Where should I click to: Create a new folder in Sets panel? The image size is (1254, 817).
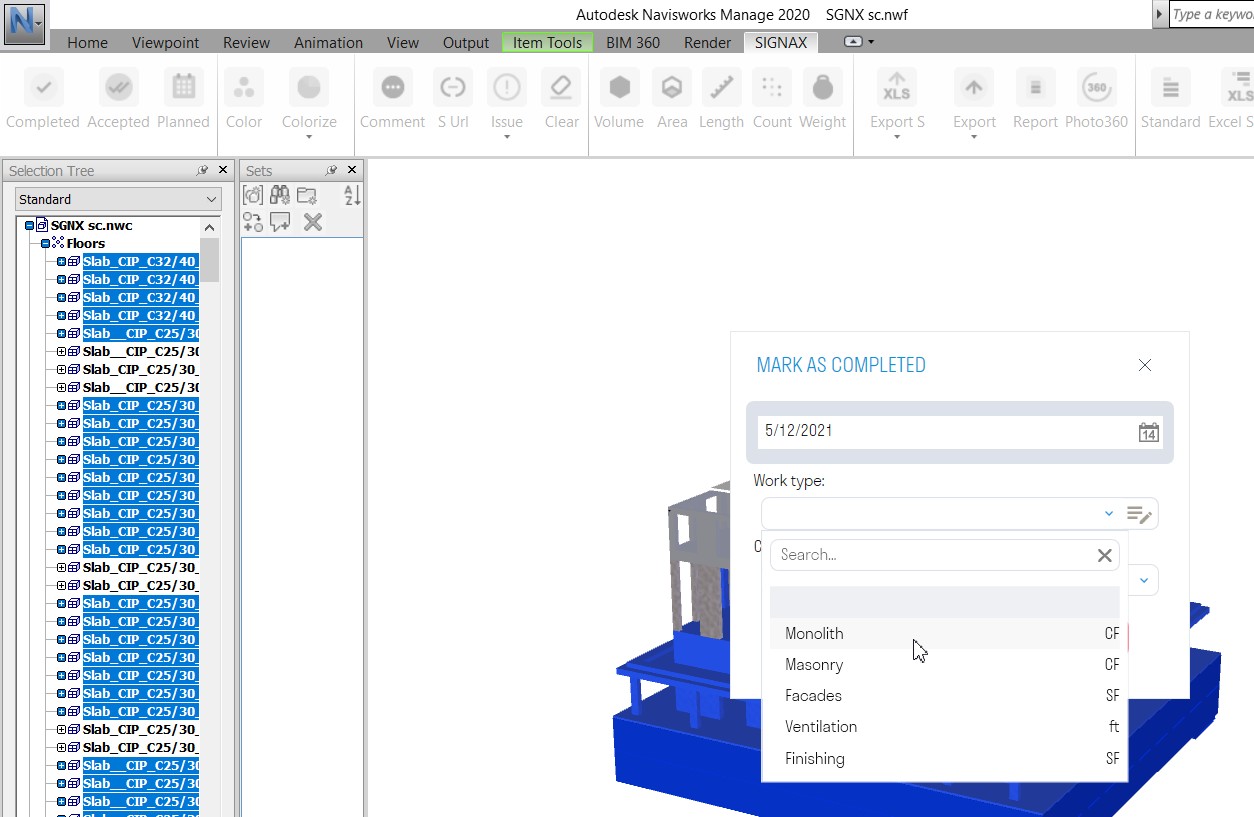pyautogui.click(x=307, y=195)
